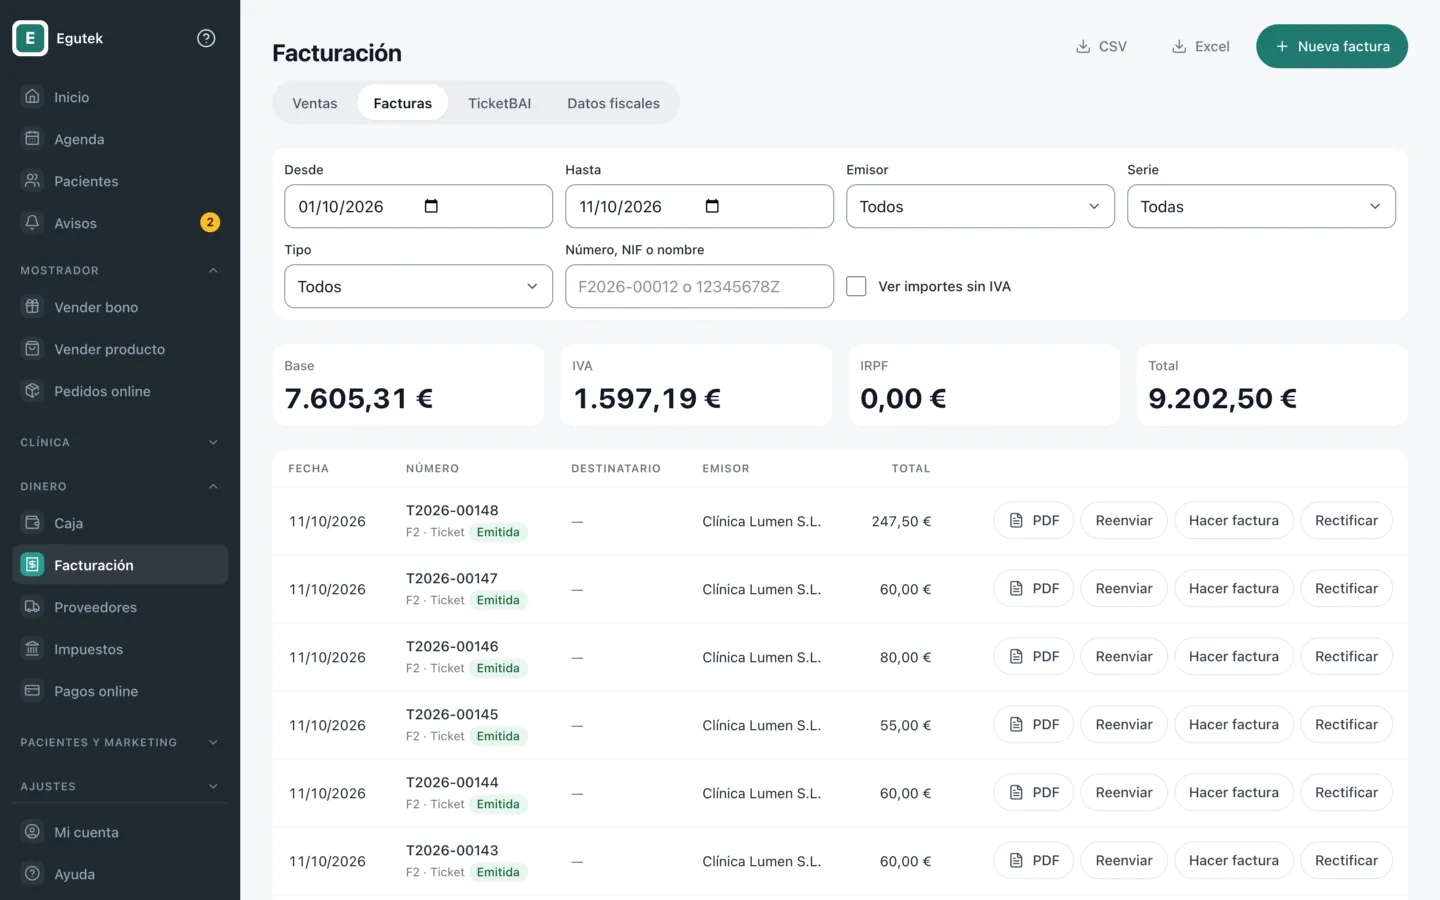This screenshot has height=900, width=1440.
Task: Click the Caja wallet icon
Action: pyautogui.click(x=32, y=522)
